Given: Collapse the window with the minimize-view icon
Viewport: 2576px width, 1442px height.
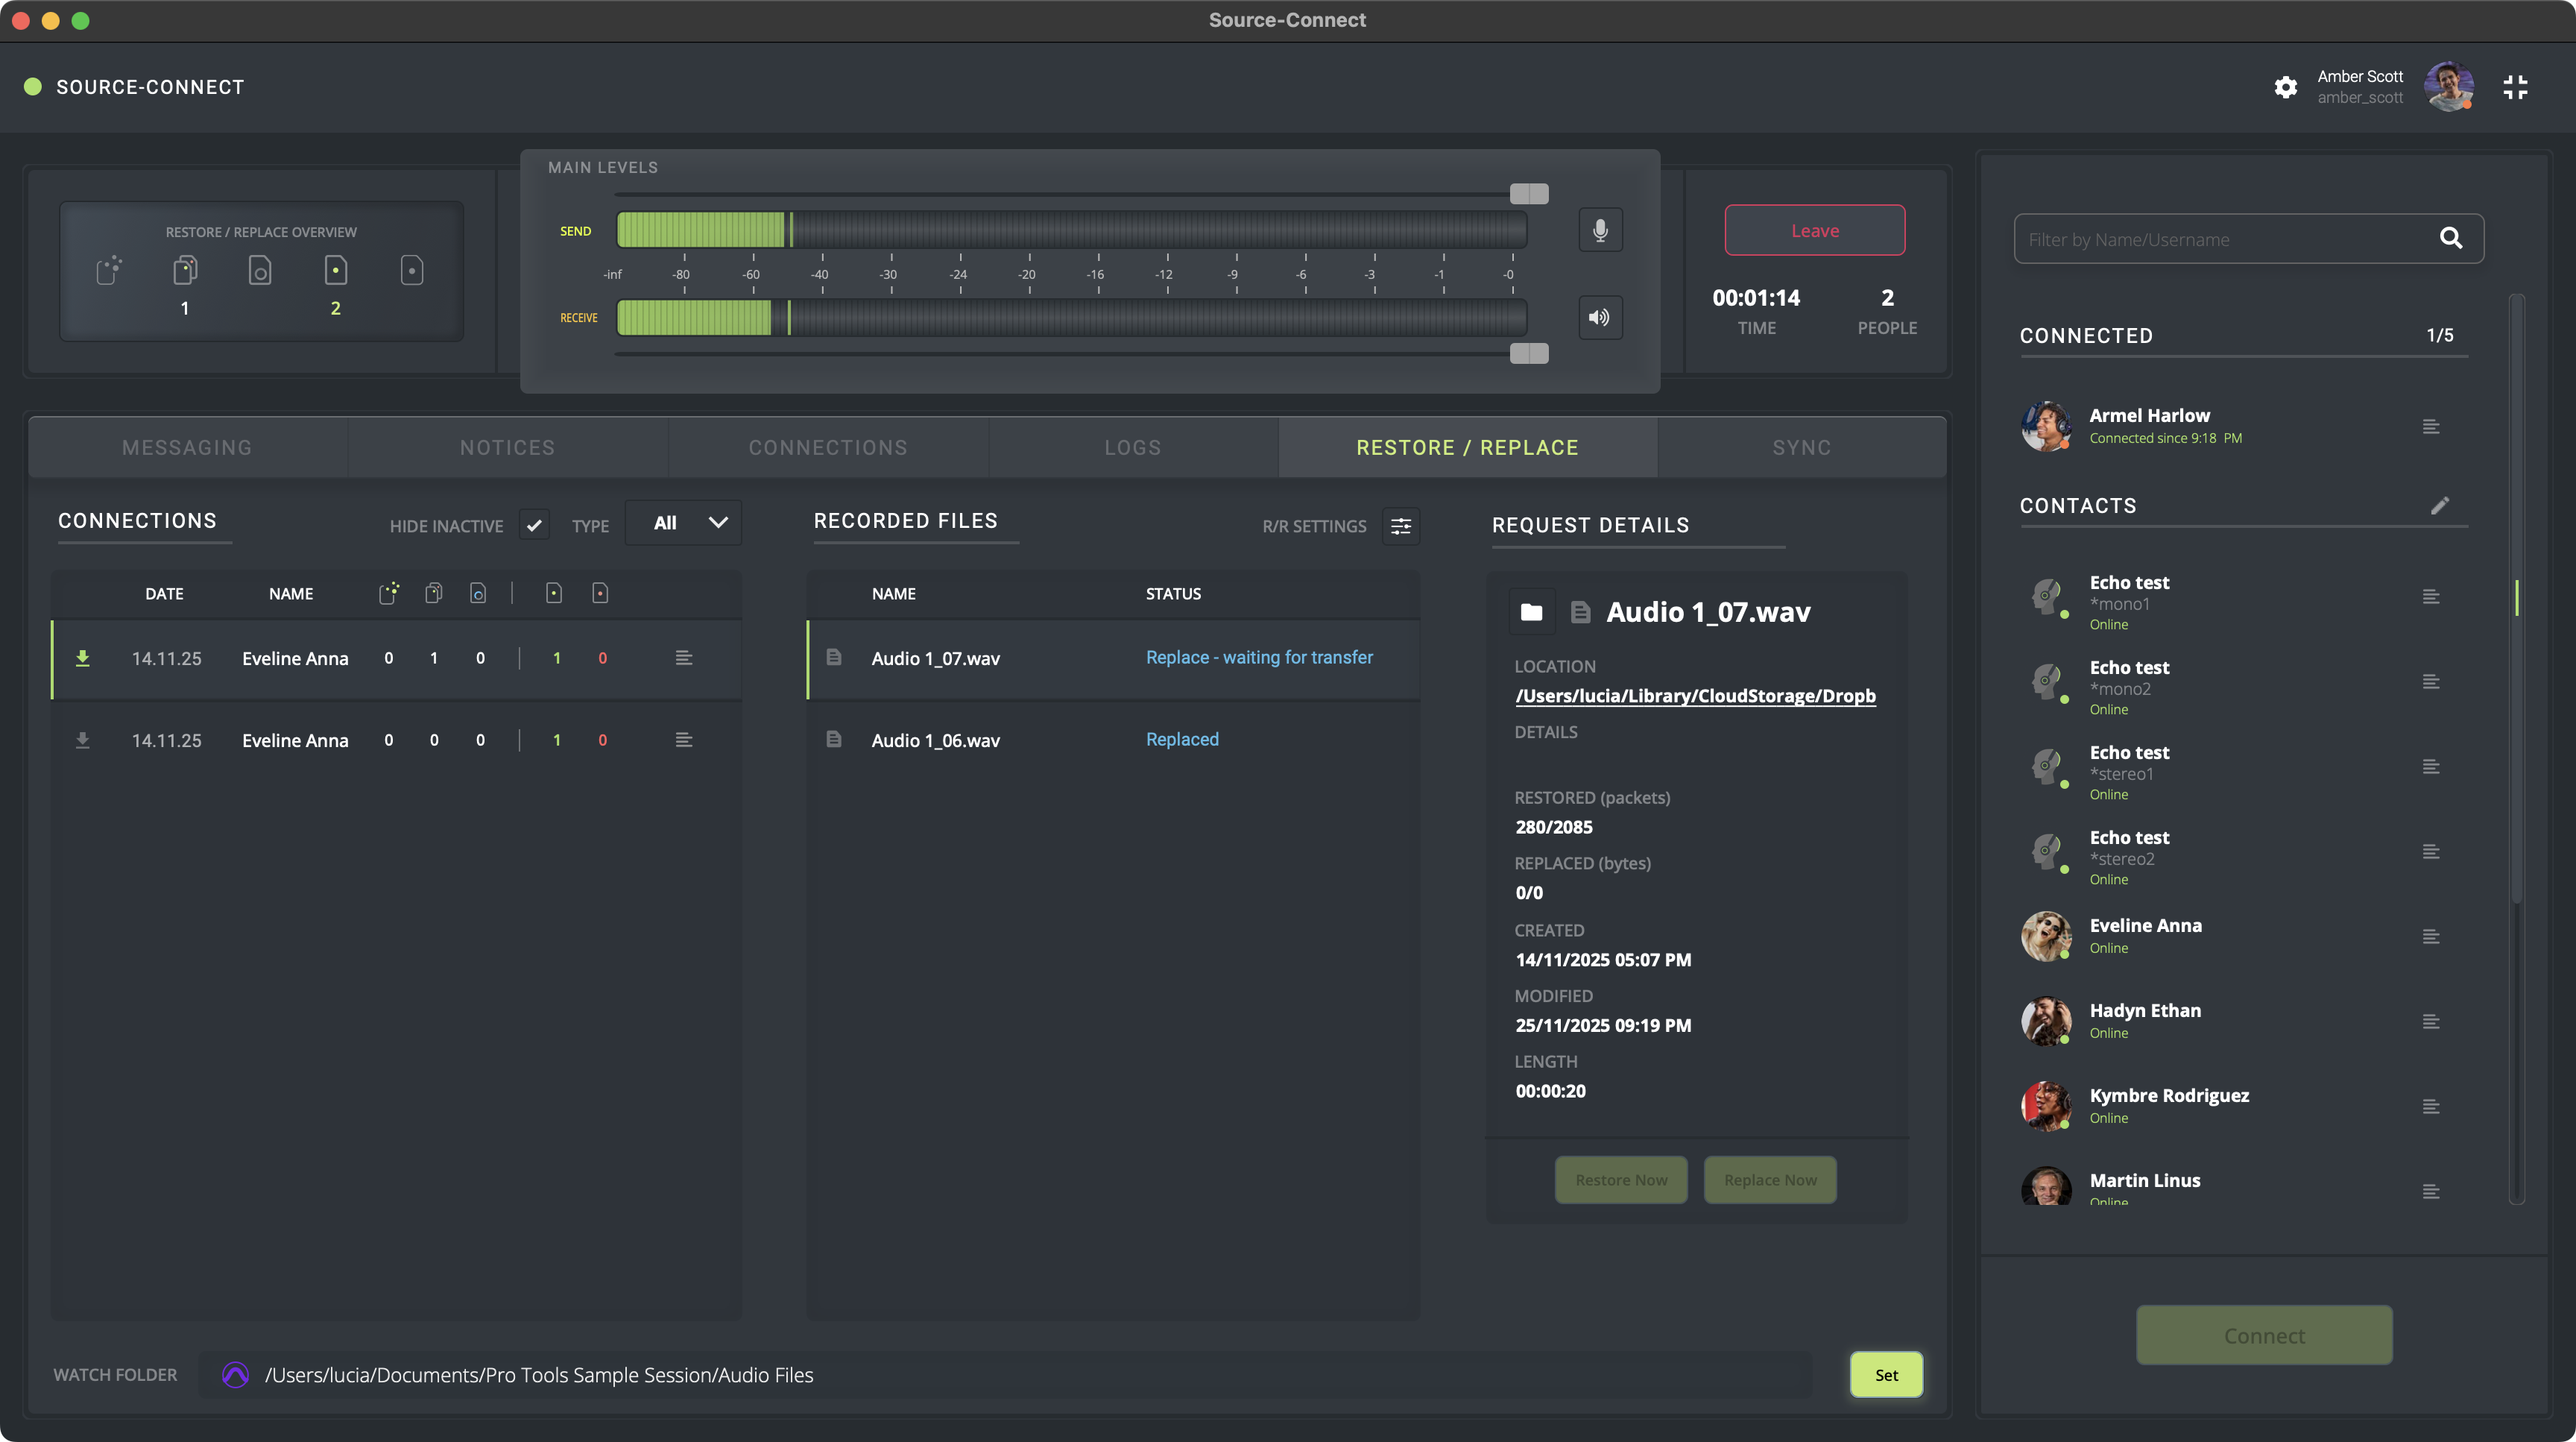Looking at the screenshot, I should click(x=2515, y=87).
